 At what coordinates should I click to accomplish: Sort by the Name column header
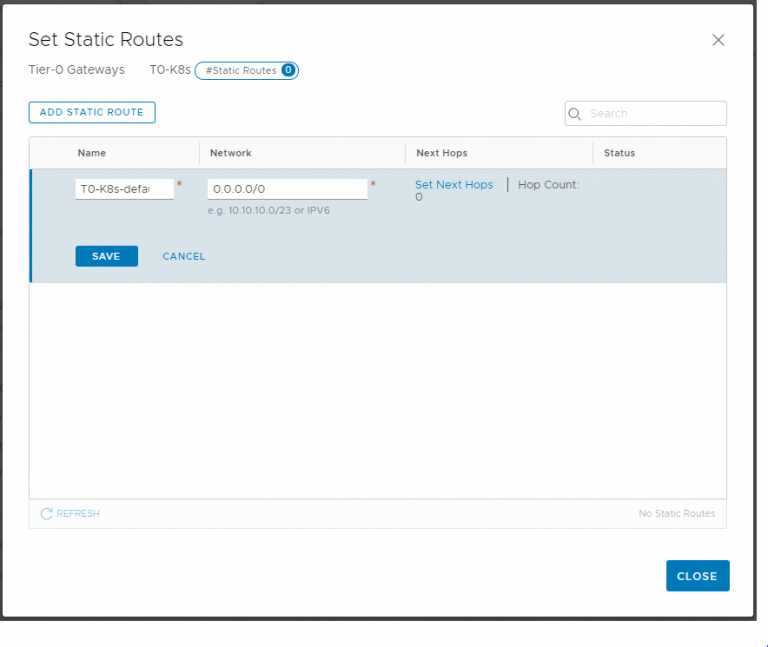[92, 153]
